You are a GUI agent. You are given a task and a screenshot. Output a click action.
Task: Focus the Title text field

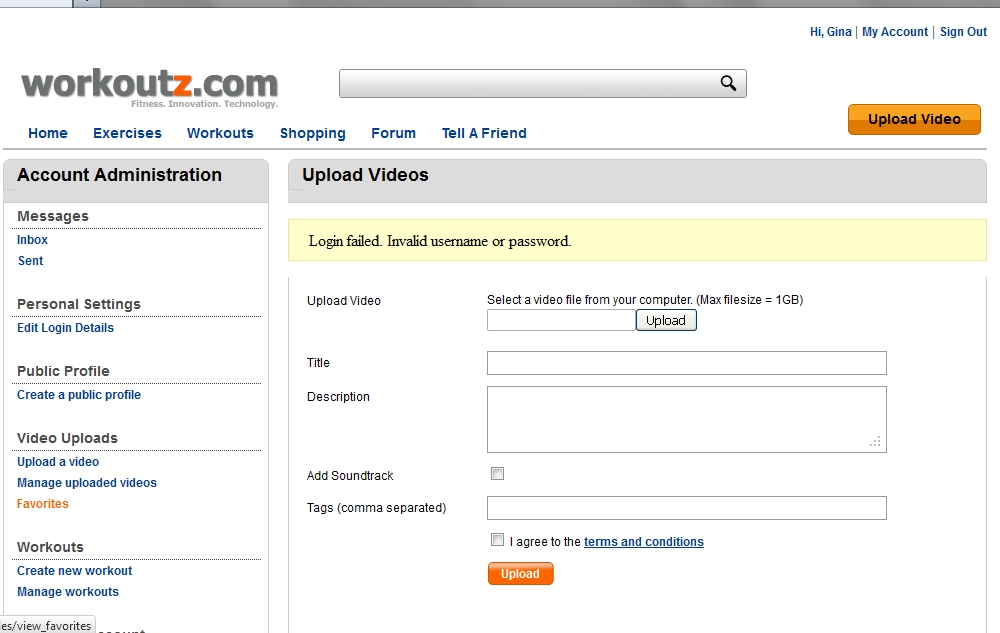pyautogui.click(x=687, y=363)
